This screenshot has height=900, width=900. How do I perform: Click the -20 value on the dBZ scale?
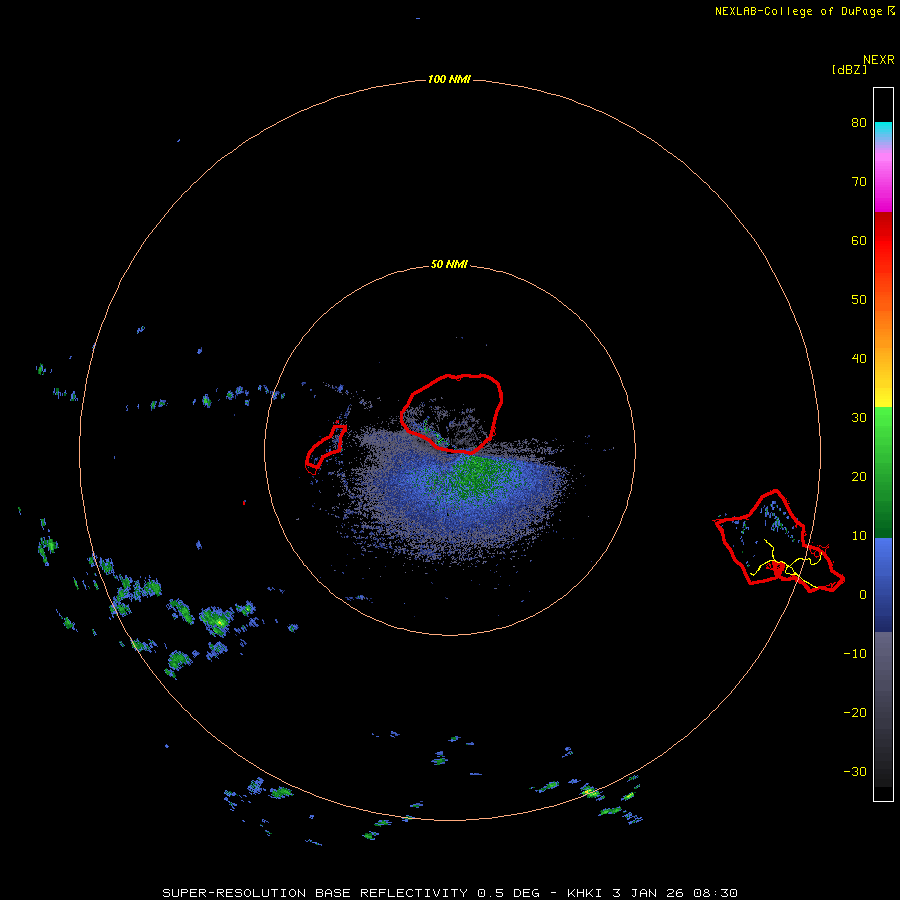(855, 713)
